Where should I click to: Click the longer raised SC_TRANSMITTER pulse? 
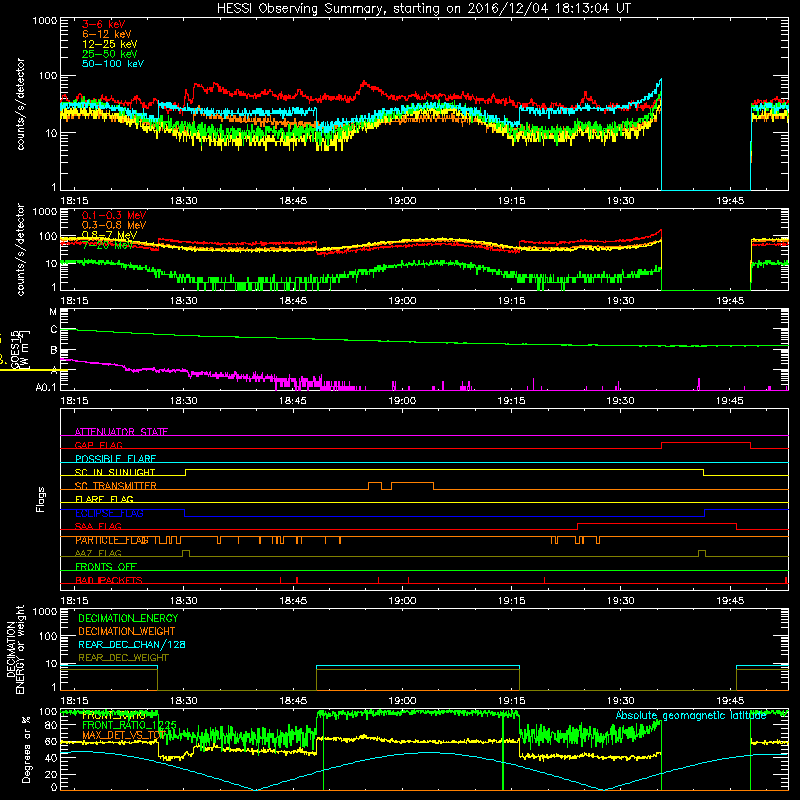click(x=412, y=483)
